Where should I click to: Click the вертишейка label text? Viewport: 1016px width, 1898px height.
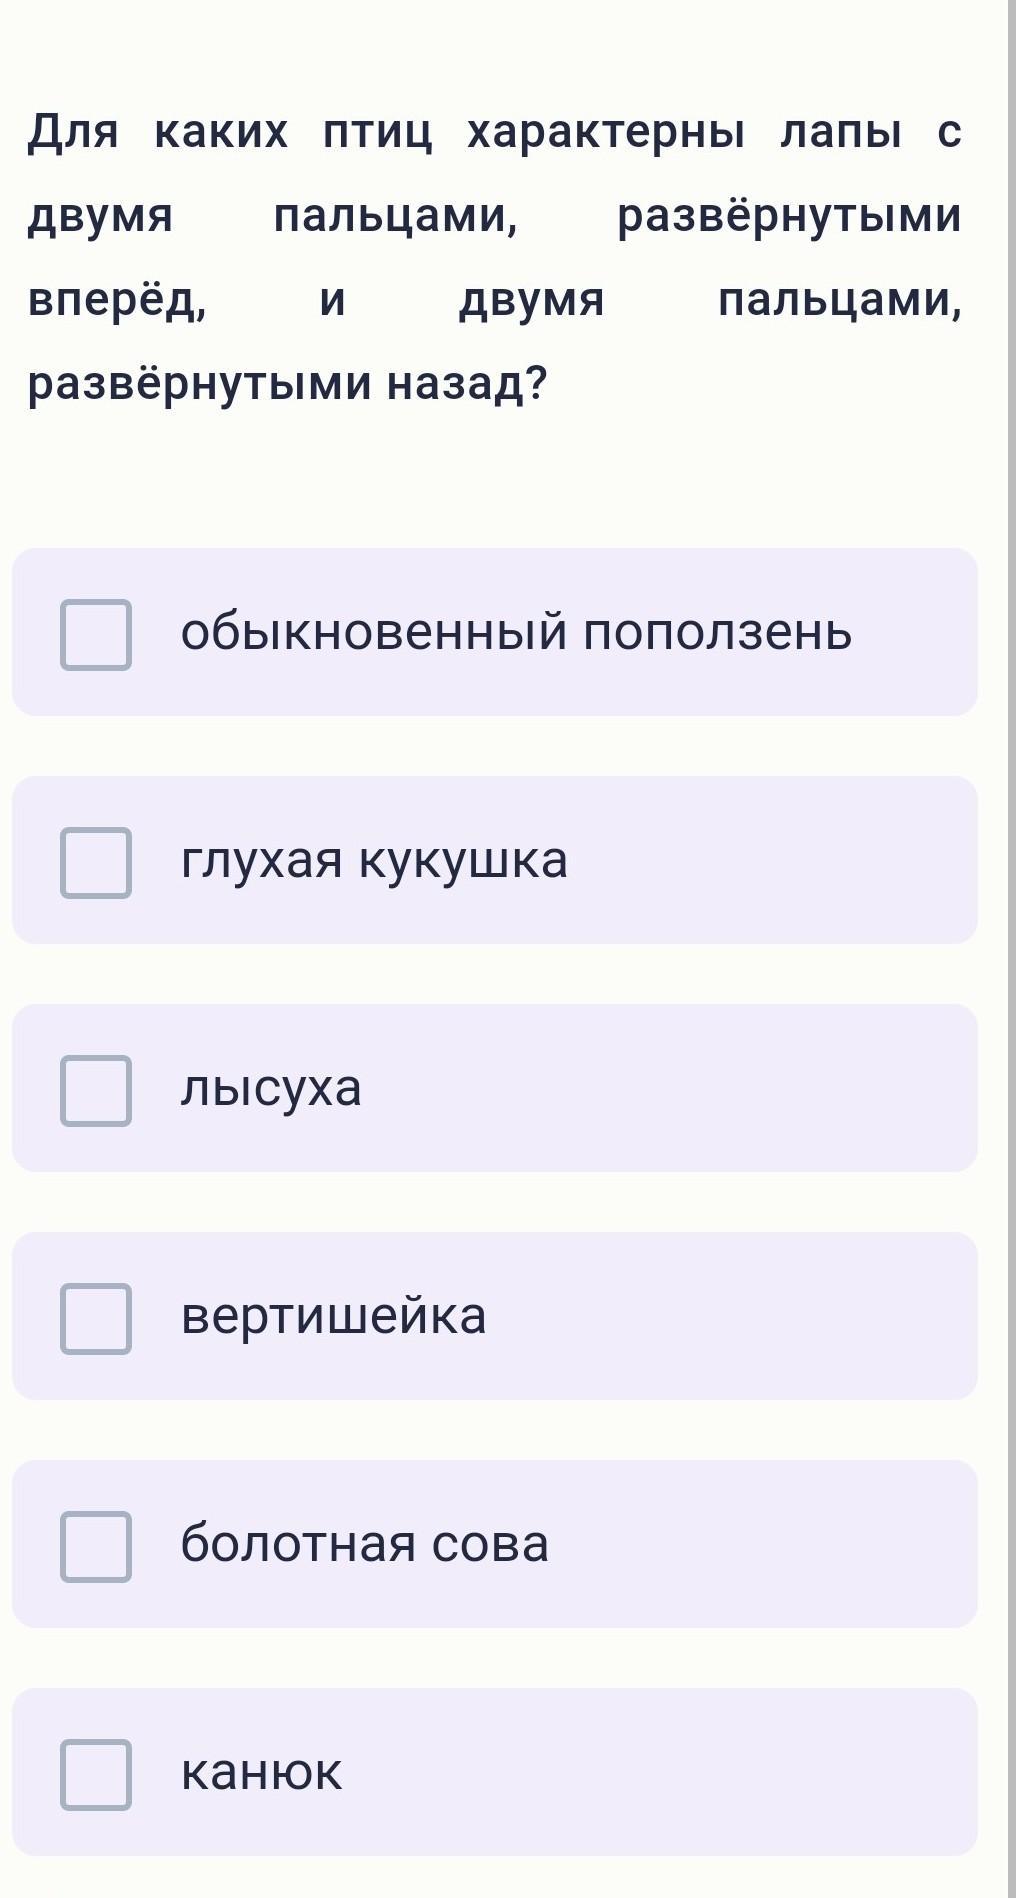[x=334, y=1316]
